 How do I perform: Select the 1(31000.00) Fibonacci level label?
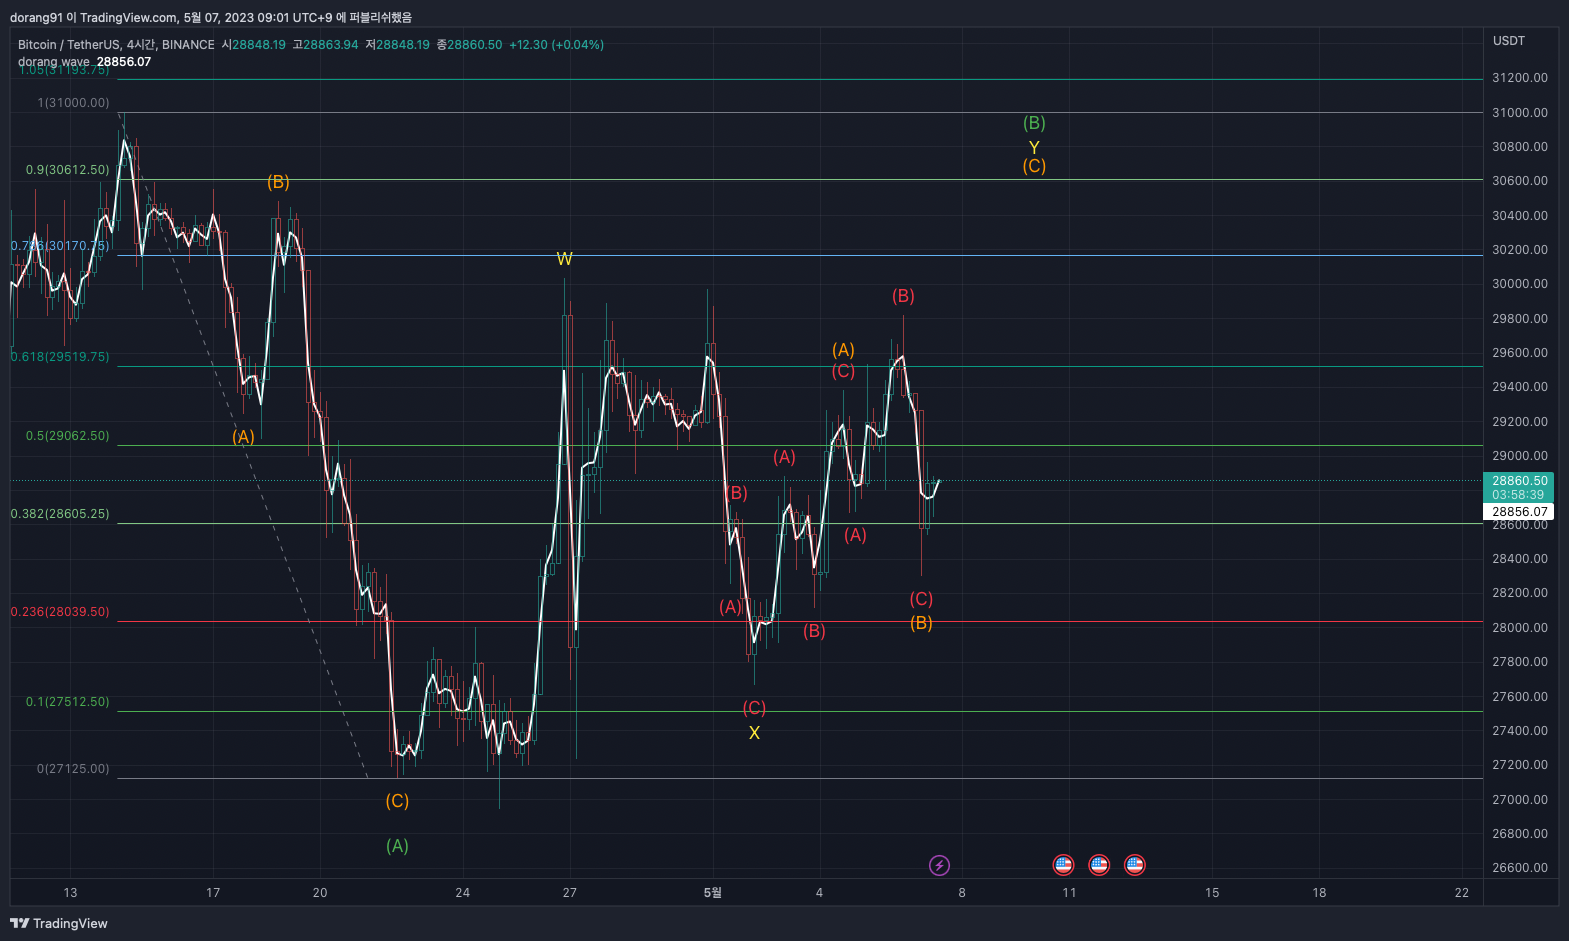tap(74, 103)
